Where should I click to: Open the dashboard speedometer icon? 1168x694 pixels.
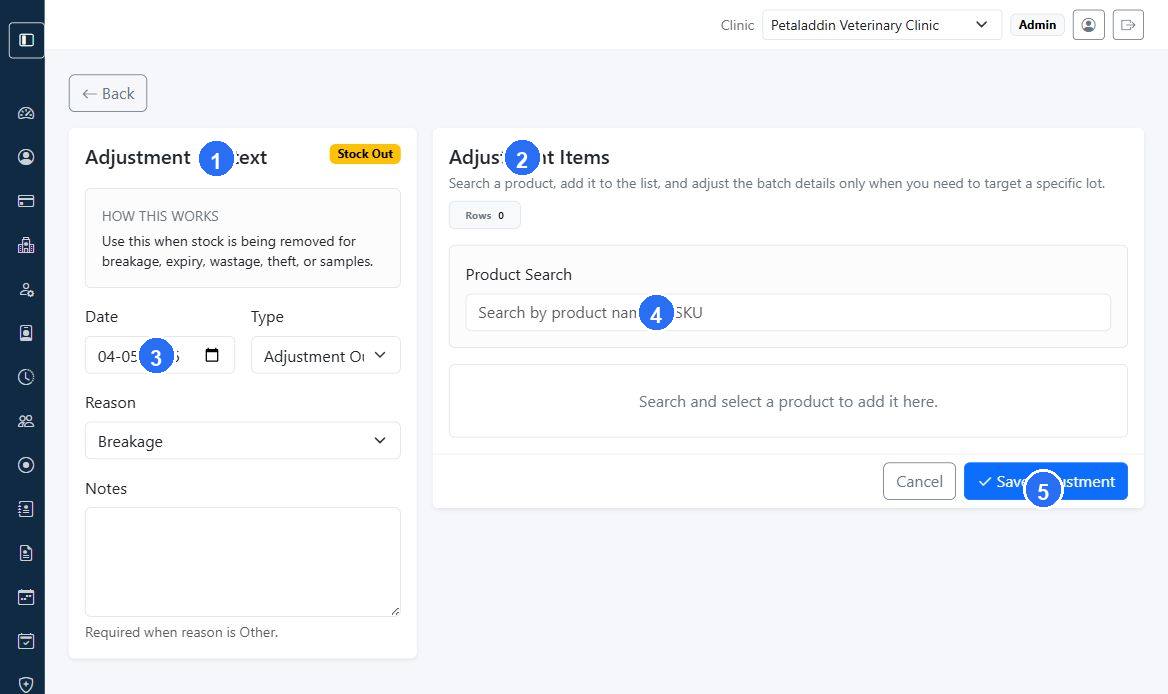pos(26,113)
